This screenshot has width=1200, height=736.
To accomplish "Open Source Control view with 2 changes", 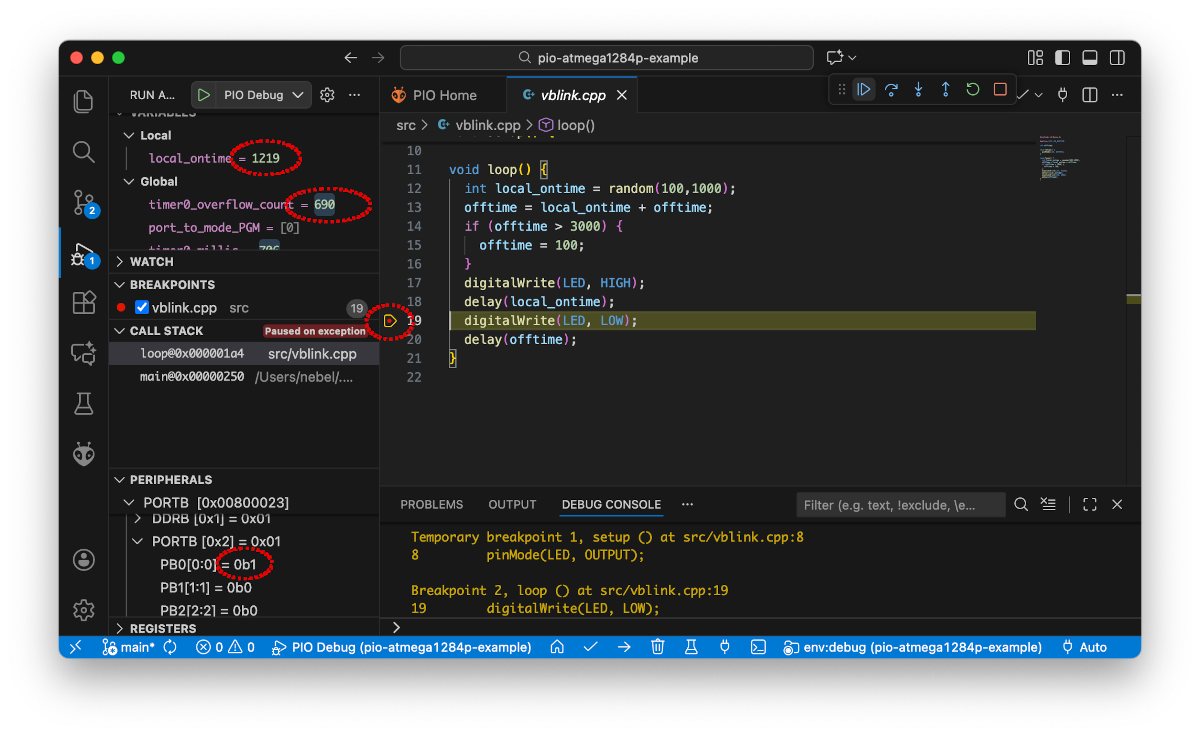I will coord(84,203).
